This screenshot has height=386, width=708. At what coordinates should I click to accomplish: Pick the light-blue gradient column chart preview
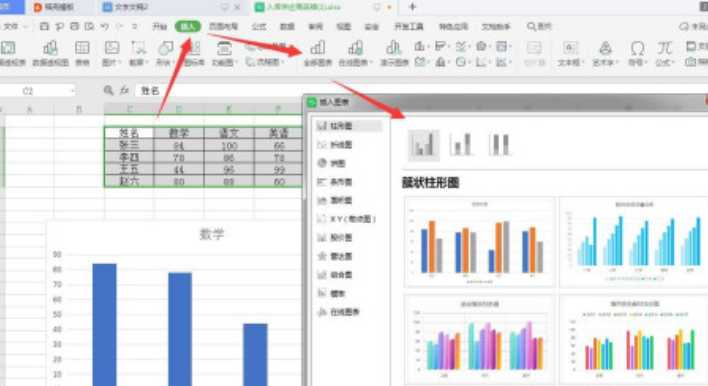(x=634, y=242)
